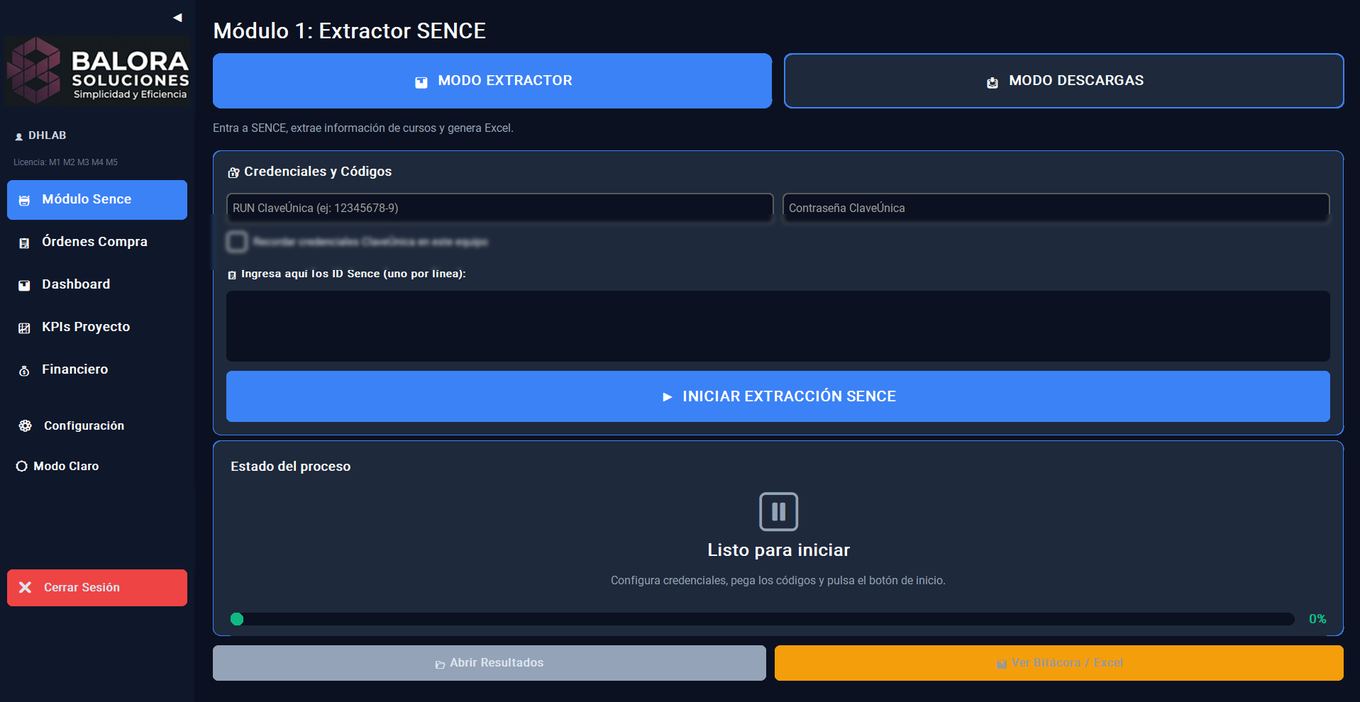Open Financiero section
The width and height of the screenshot is (1360, 702).
point(97,369)
